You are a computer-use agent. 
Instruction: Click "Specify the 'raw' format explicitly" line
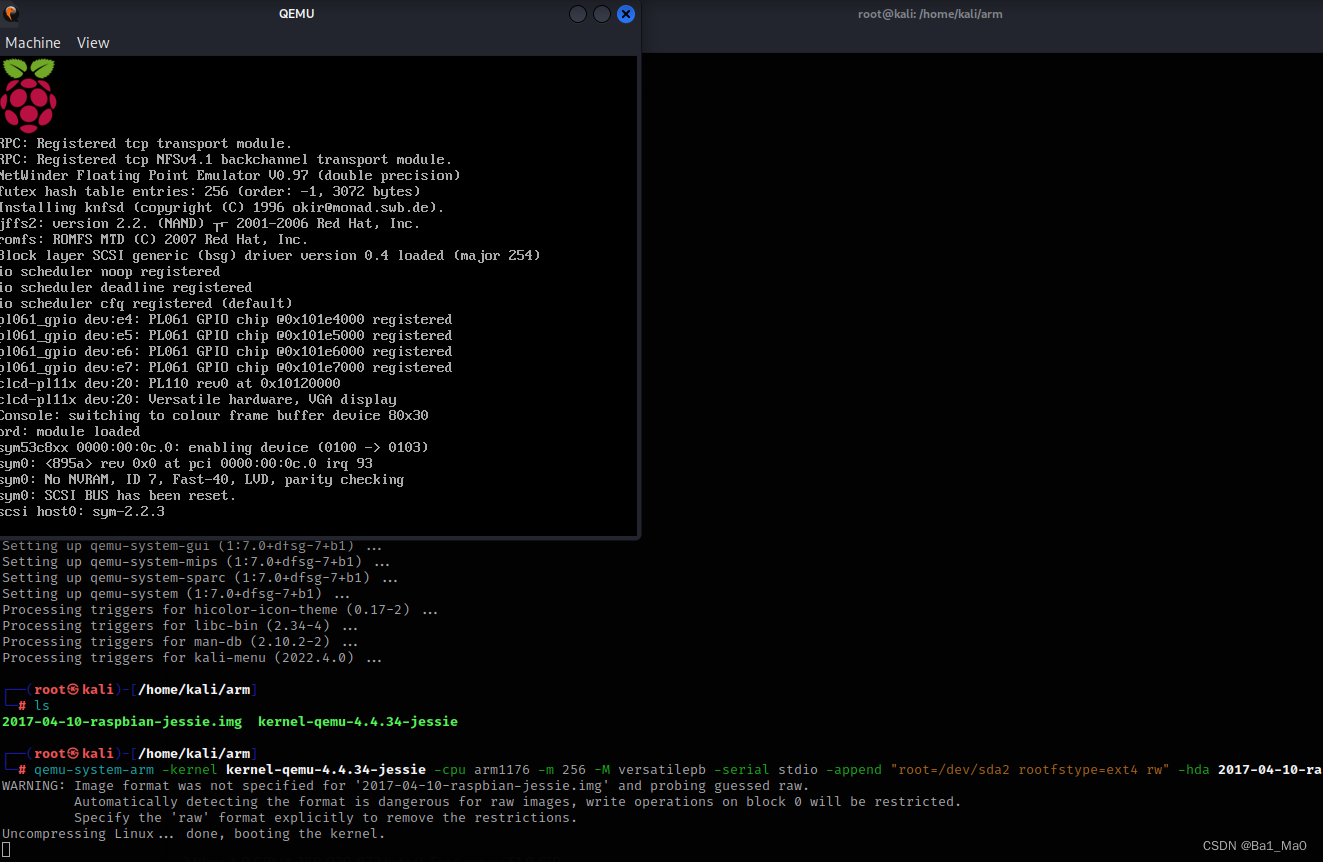click(325, 818)
